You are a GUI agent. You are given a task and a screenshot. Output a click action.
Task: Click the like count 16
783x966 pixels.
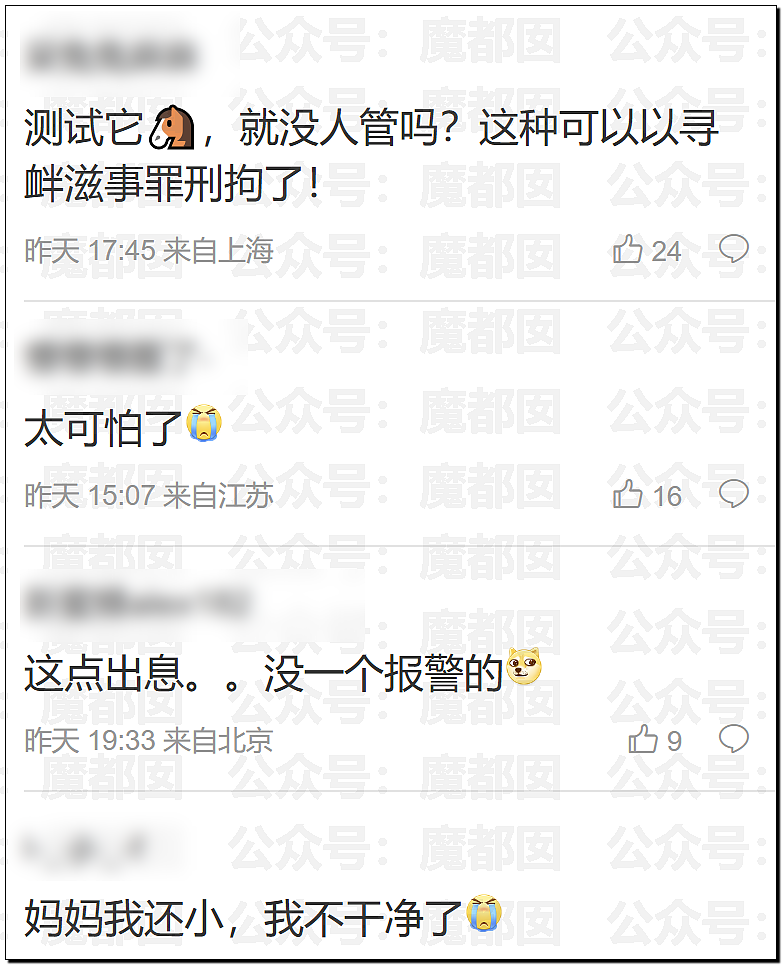667,496
